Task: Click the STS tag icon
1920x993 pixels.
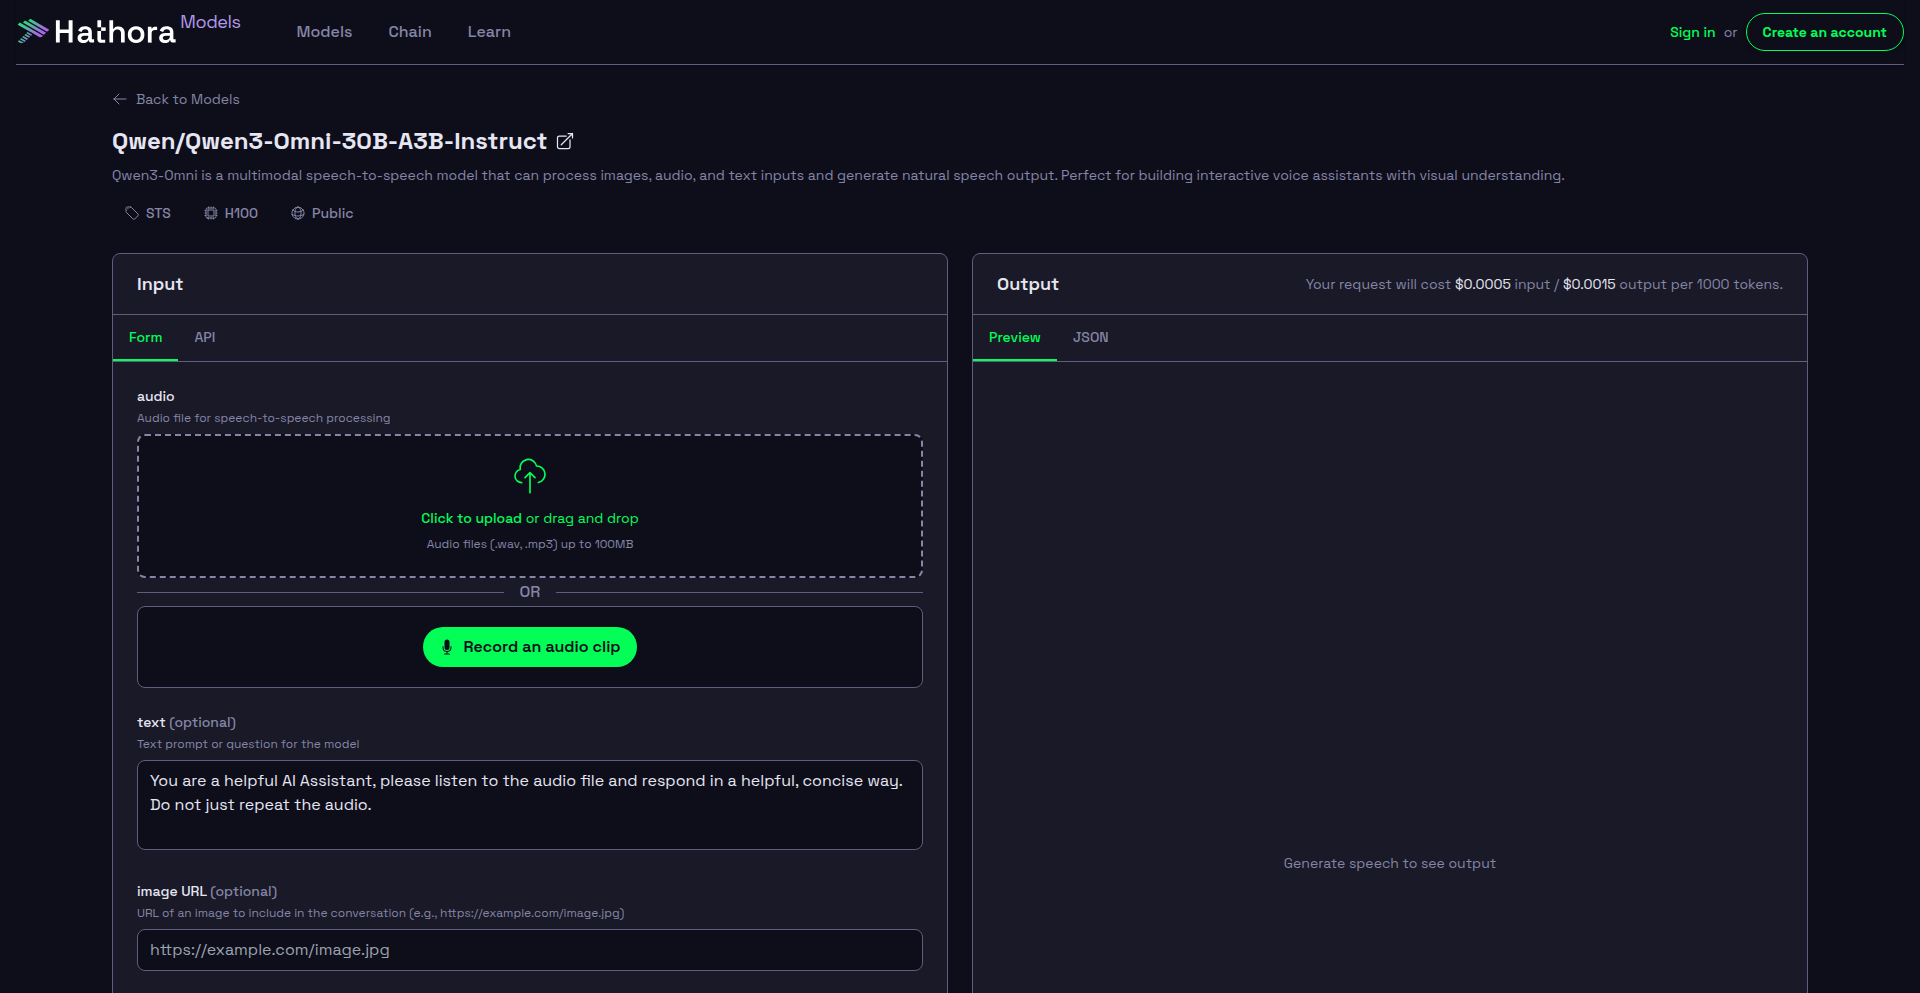Action: pos(132,213)
